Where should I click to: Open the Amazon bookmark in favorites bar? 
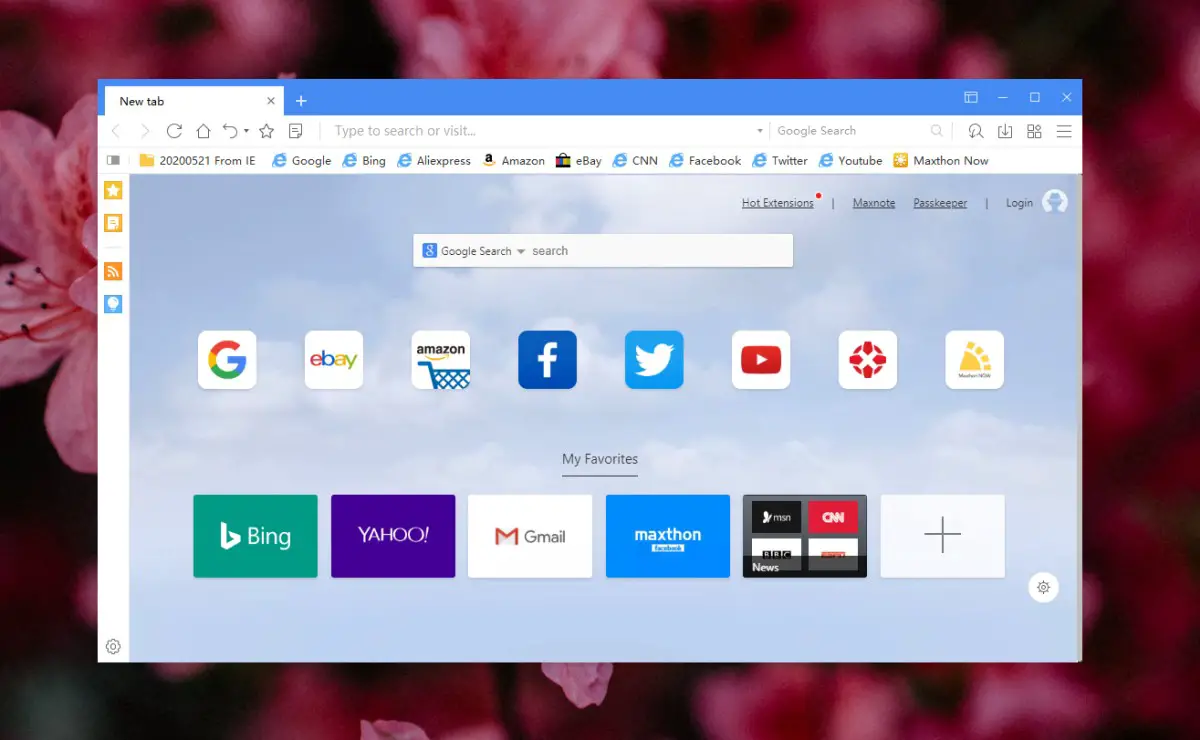[x=513, y=160]
